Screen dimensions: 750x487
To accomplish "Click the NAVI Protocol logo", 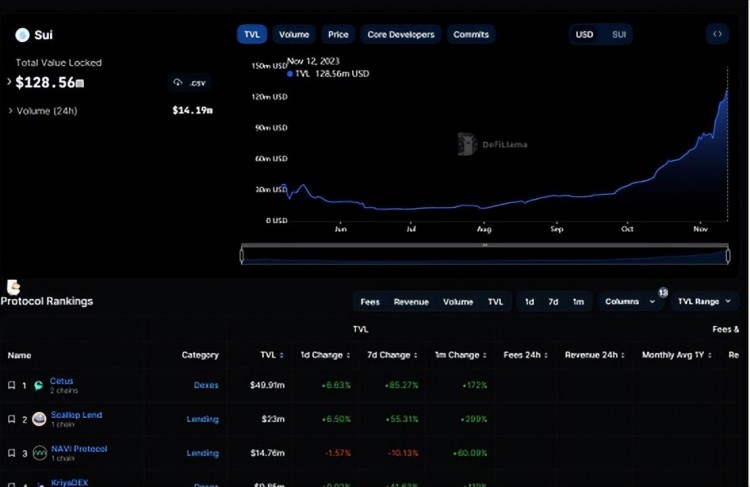I will coord(40,453).
